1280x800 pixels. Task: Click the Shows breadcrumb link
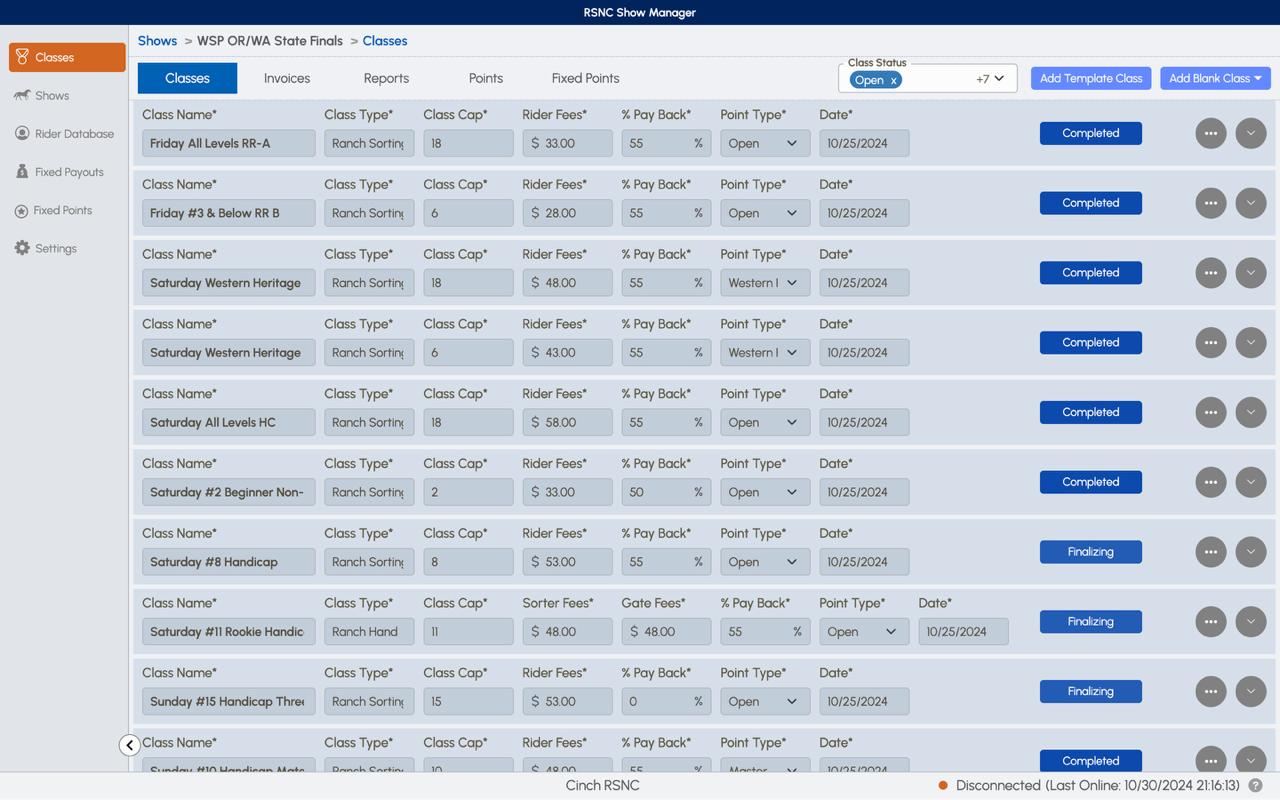(x=157, y=41)
